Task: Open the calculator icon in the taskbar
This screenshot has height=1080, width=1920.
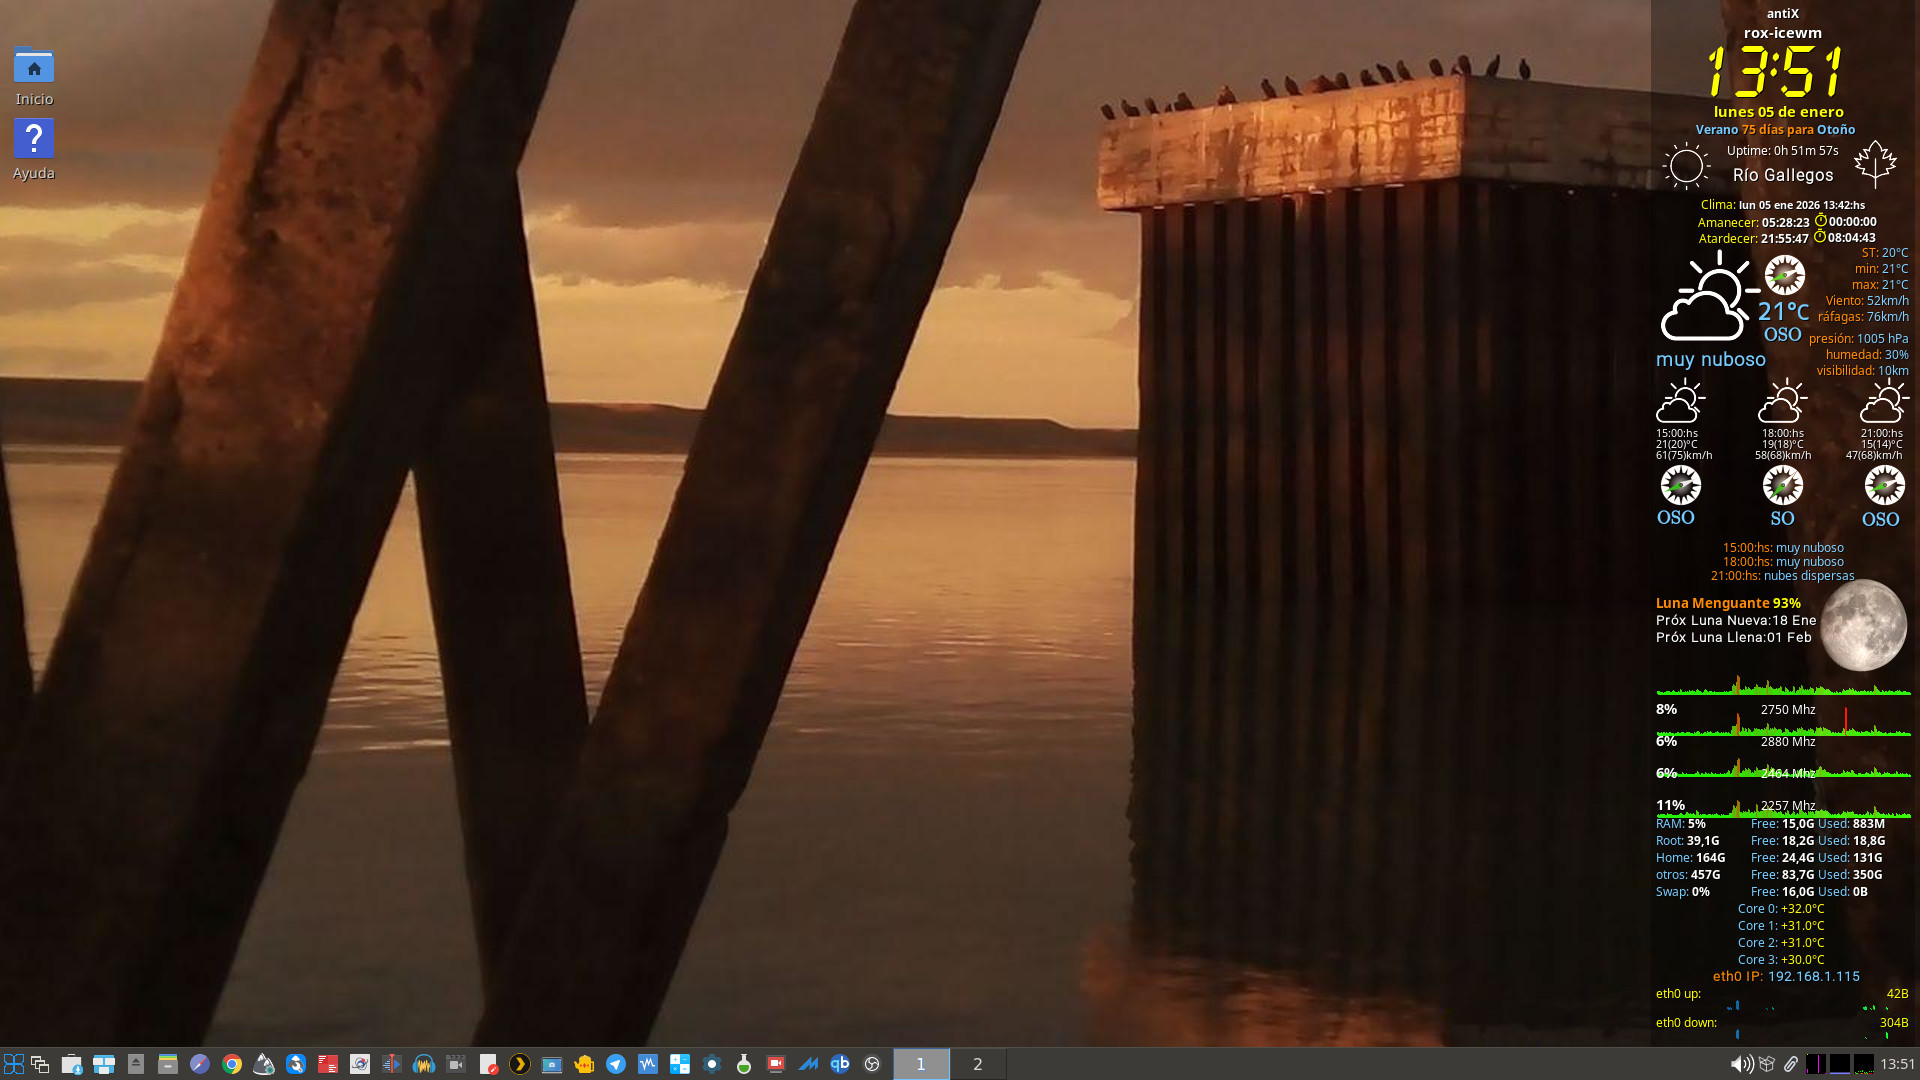Action: coord(680,1064)
